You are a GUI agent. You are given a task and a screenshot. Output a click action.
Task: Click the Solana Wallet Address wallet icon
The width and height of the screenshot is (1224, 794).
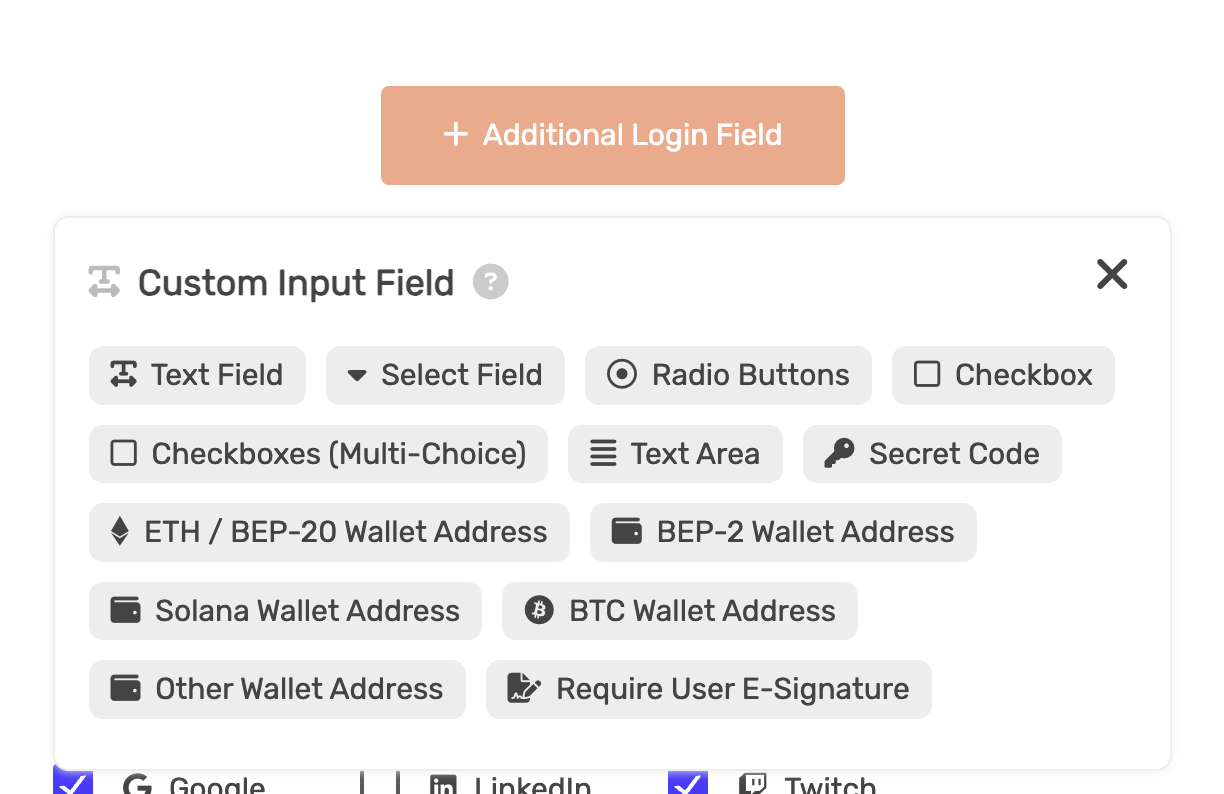(x=125, y=611)
